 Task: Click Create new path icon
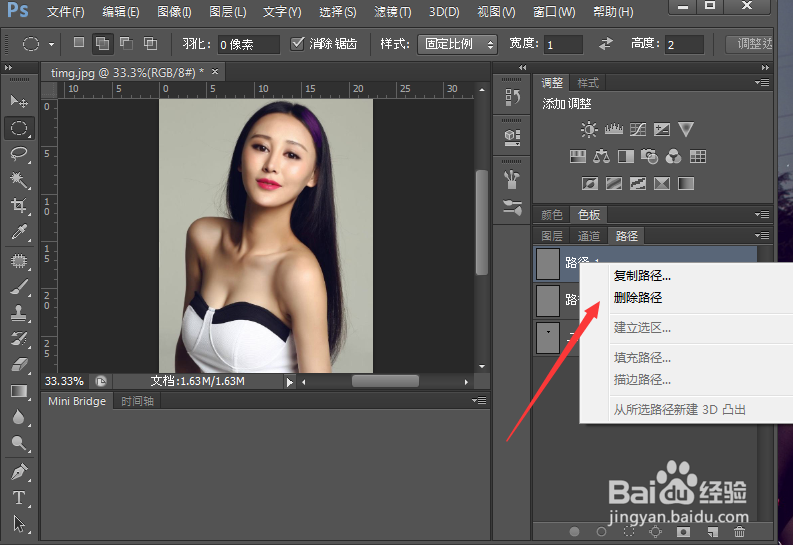(x=713, y=531)
